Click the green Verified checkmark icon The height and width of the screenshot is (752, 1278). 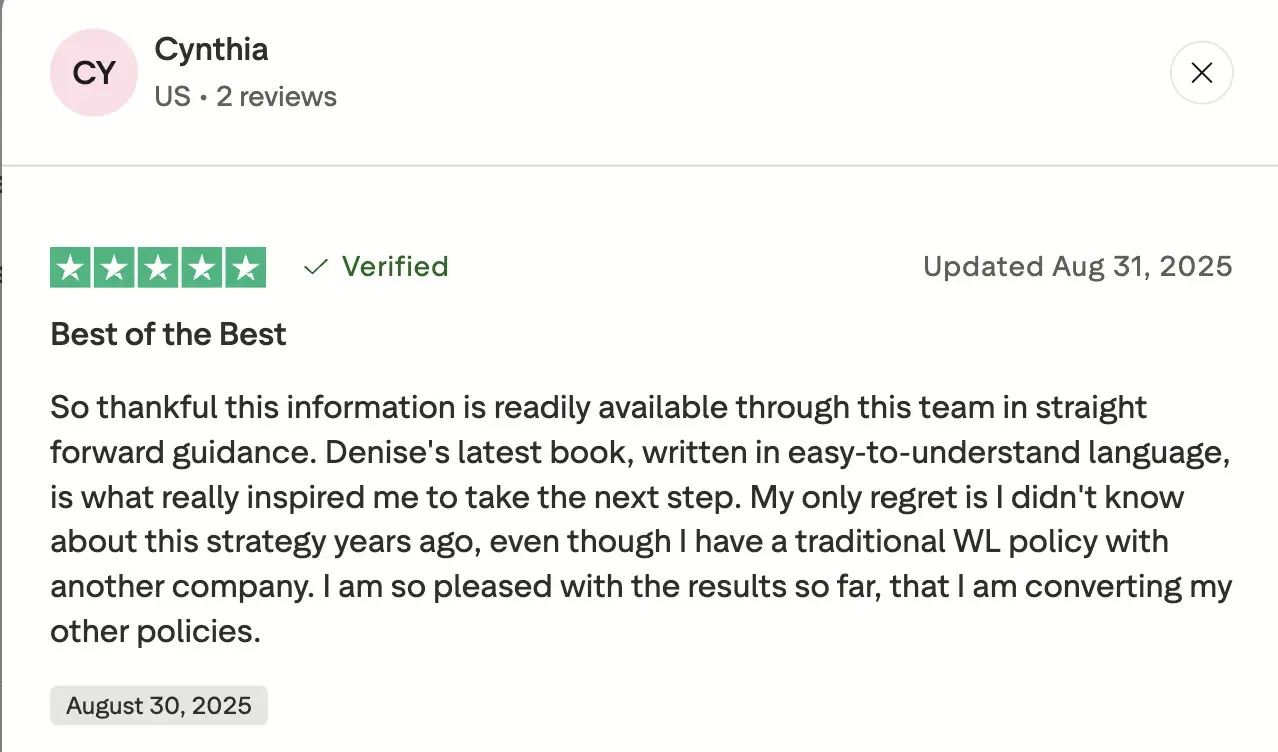[316, 267]
